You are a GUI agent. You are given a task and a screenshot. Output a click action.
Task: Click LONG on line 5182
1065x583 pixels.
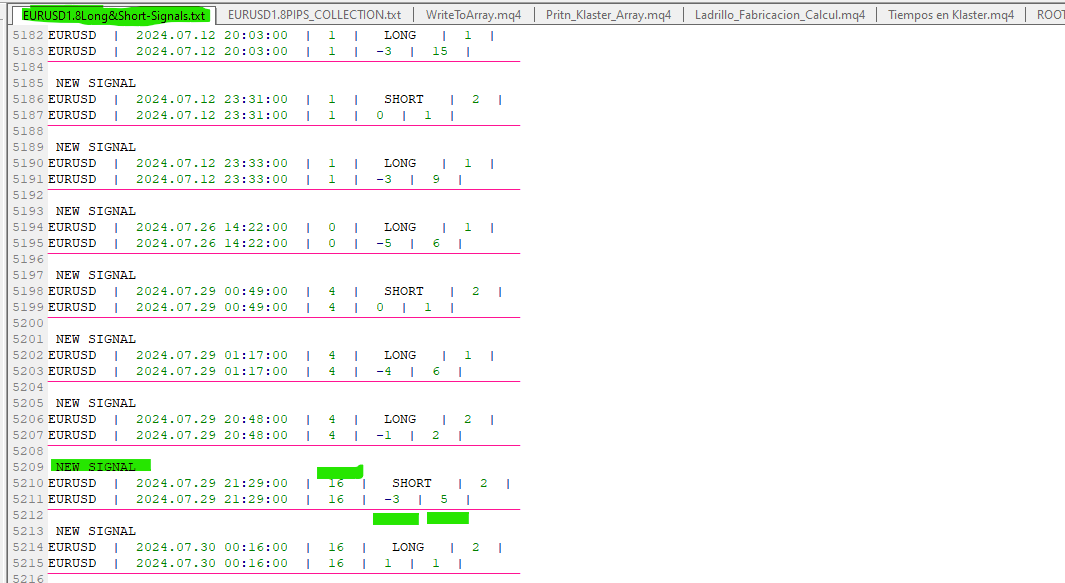400,35
